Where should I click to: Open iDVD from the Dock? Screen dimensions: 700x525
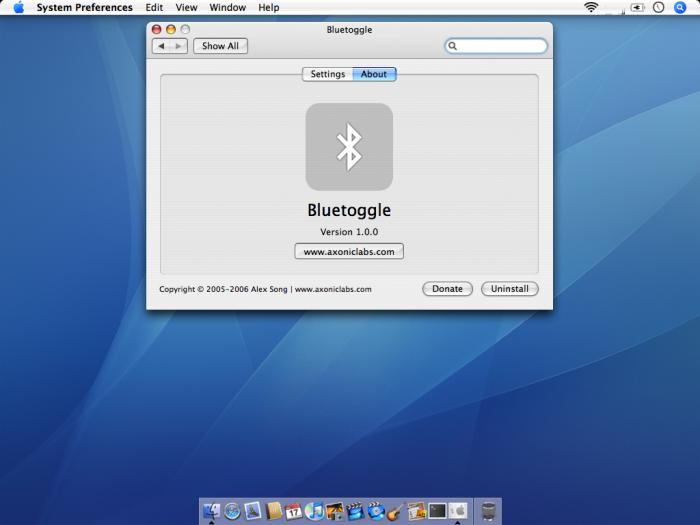tap(376, 511)
